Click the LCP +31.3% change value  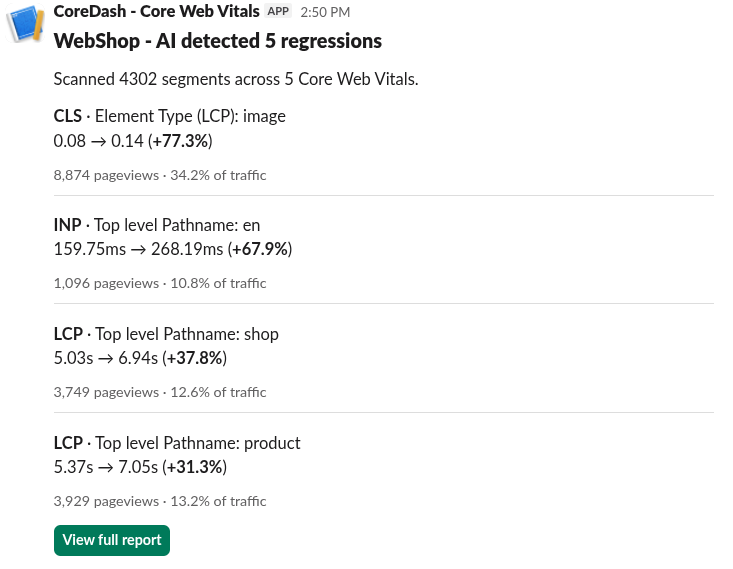tap(196, 467)
